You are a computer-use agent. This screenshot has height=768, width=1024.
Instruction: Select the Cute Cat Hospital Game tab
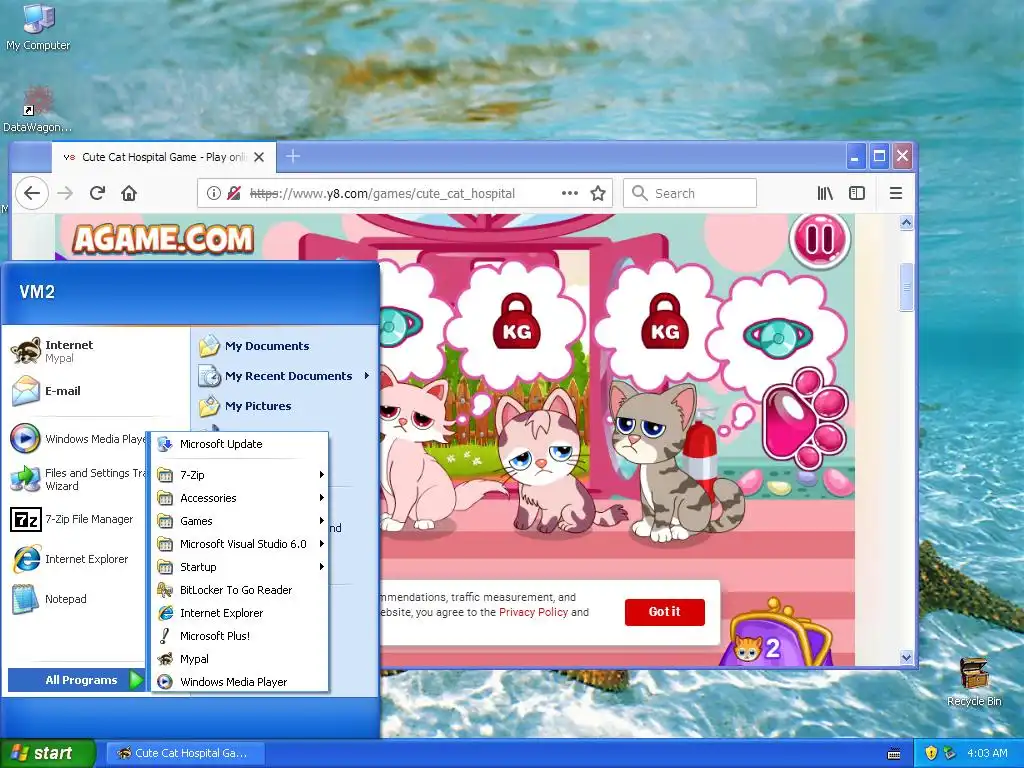coord(163,157)
